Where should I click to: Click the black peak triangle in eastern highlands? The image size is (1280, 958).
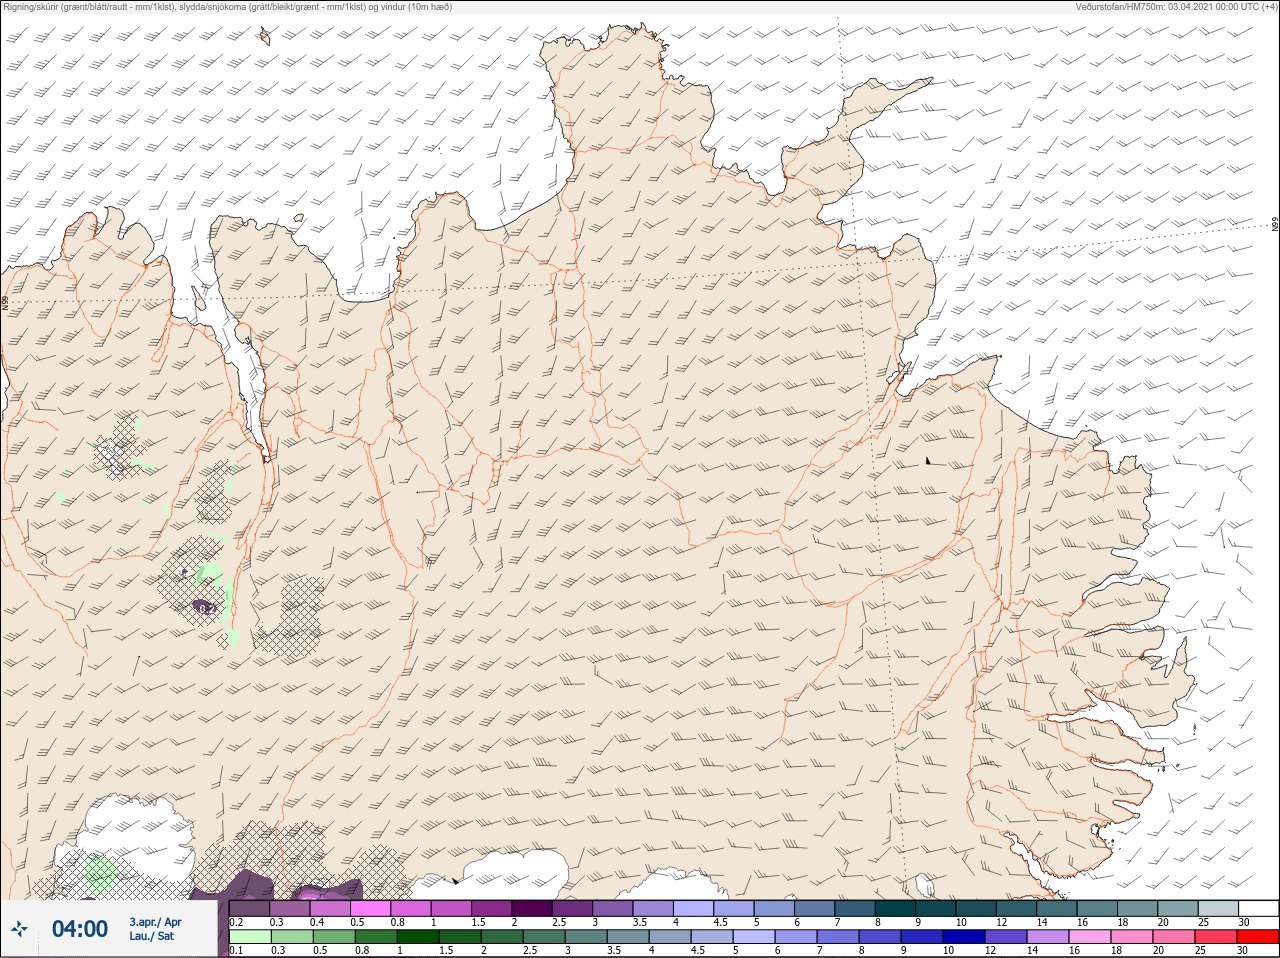coord(928,460)
